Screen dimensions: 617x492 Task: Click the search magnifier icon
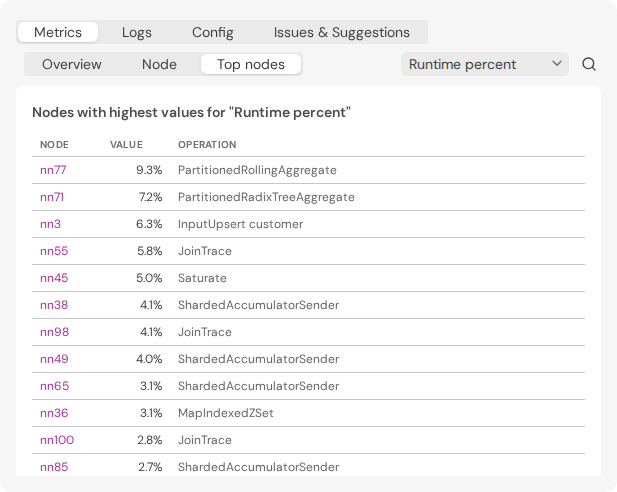[589, 64]
